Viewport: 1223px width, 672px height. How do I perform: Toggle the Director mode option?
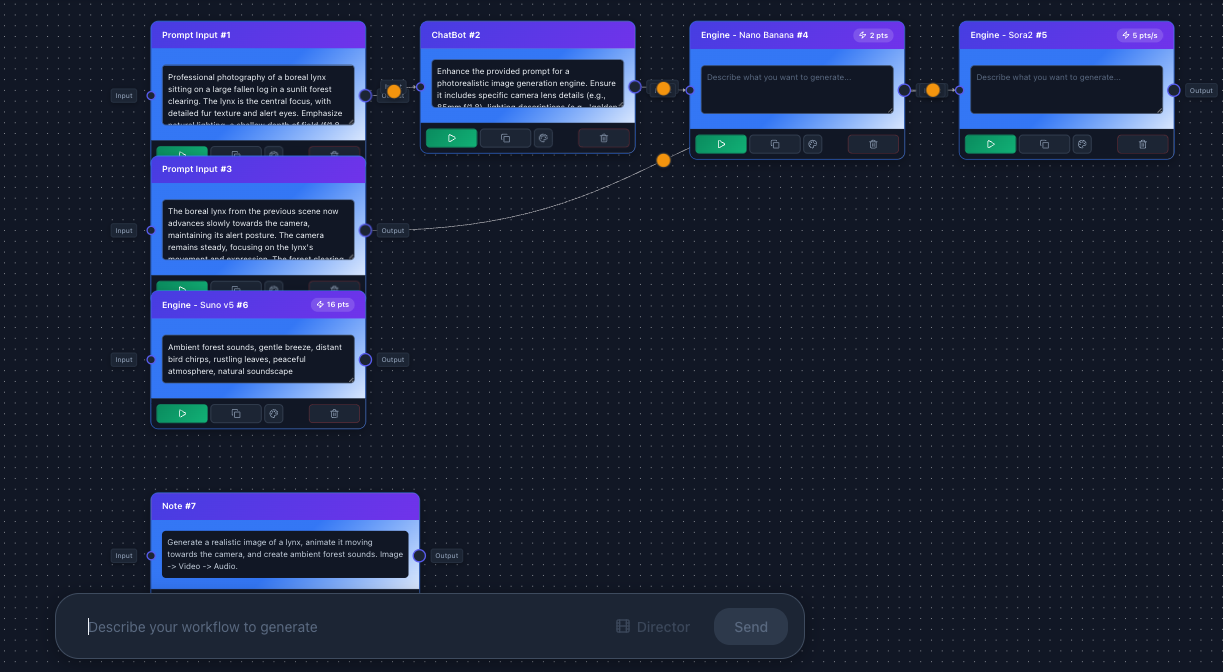point(653,627)
